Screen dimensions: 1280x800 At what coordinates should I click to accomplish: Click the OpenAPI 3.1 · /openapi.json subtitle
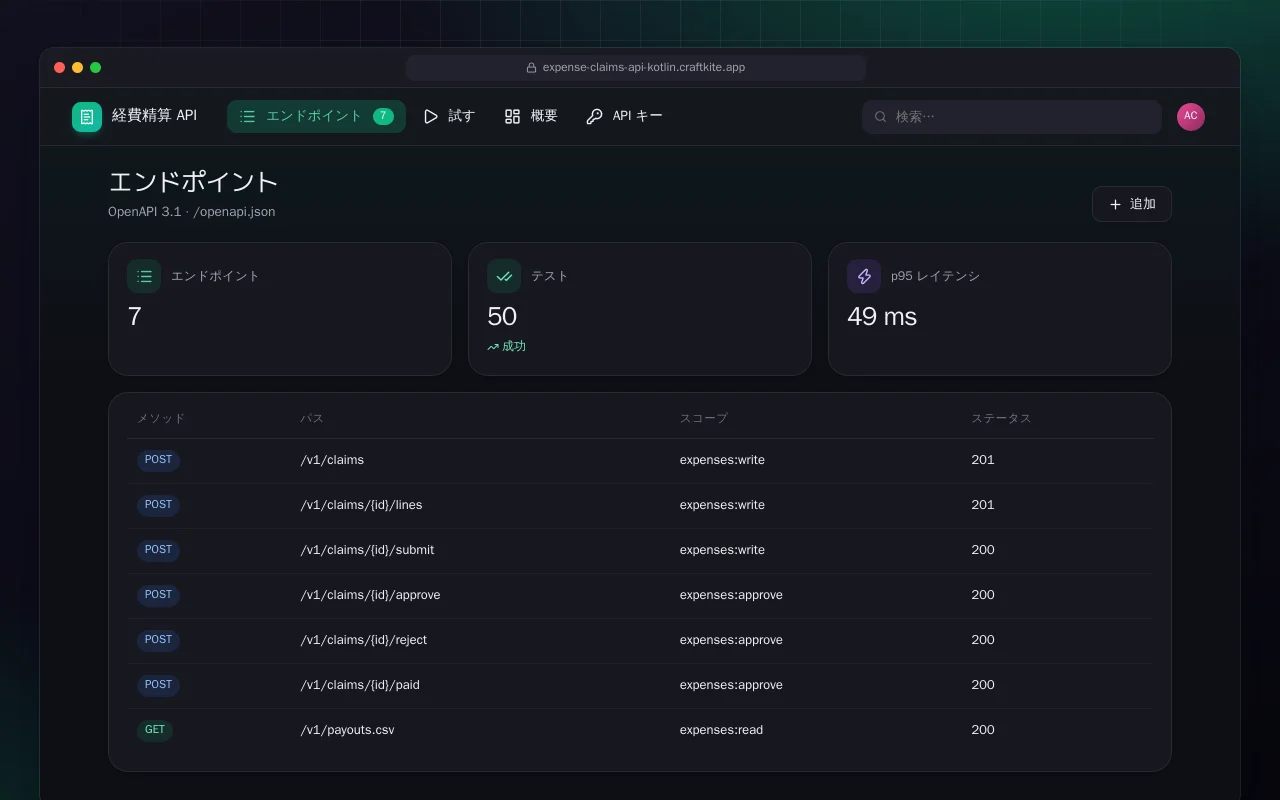192,212
